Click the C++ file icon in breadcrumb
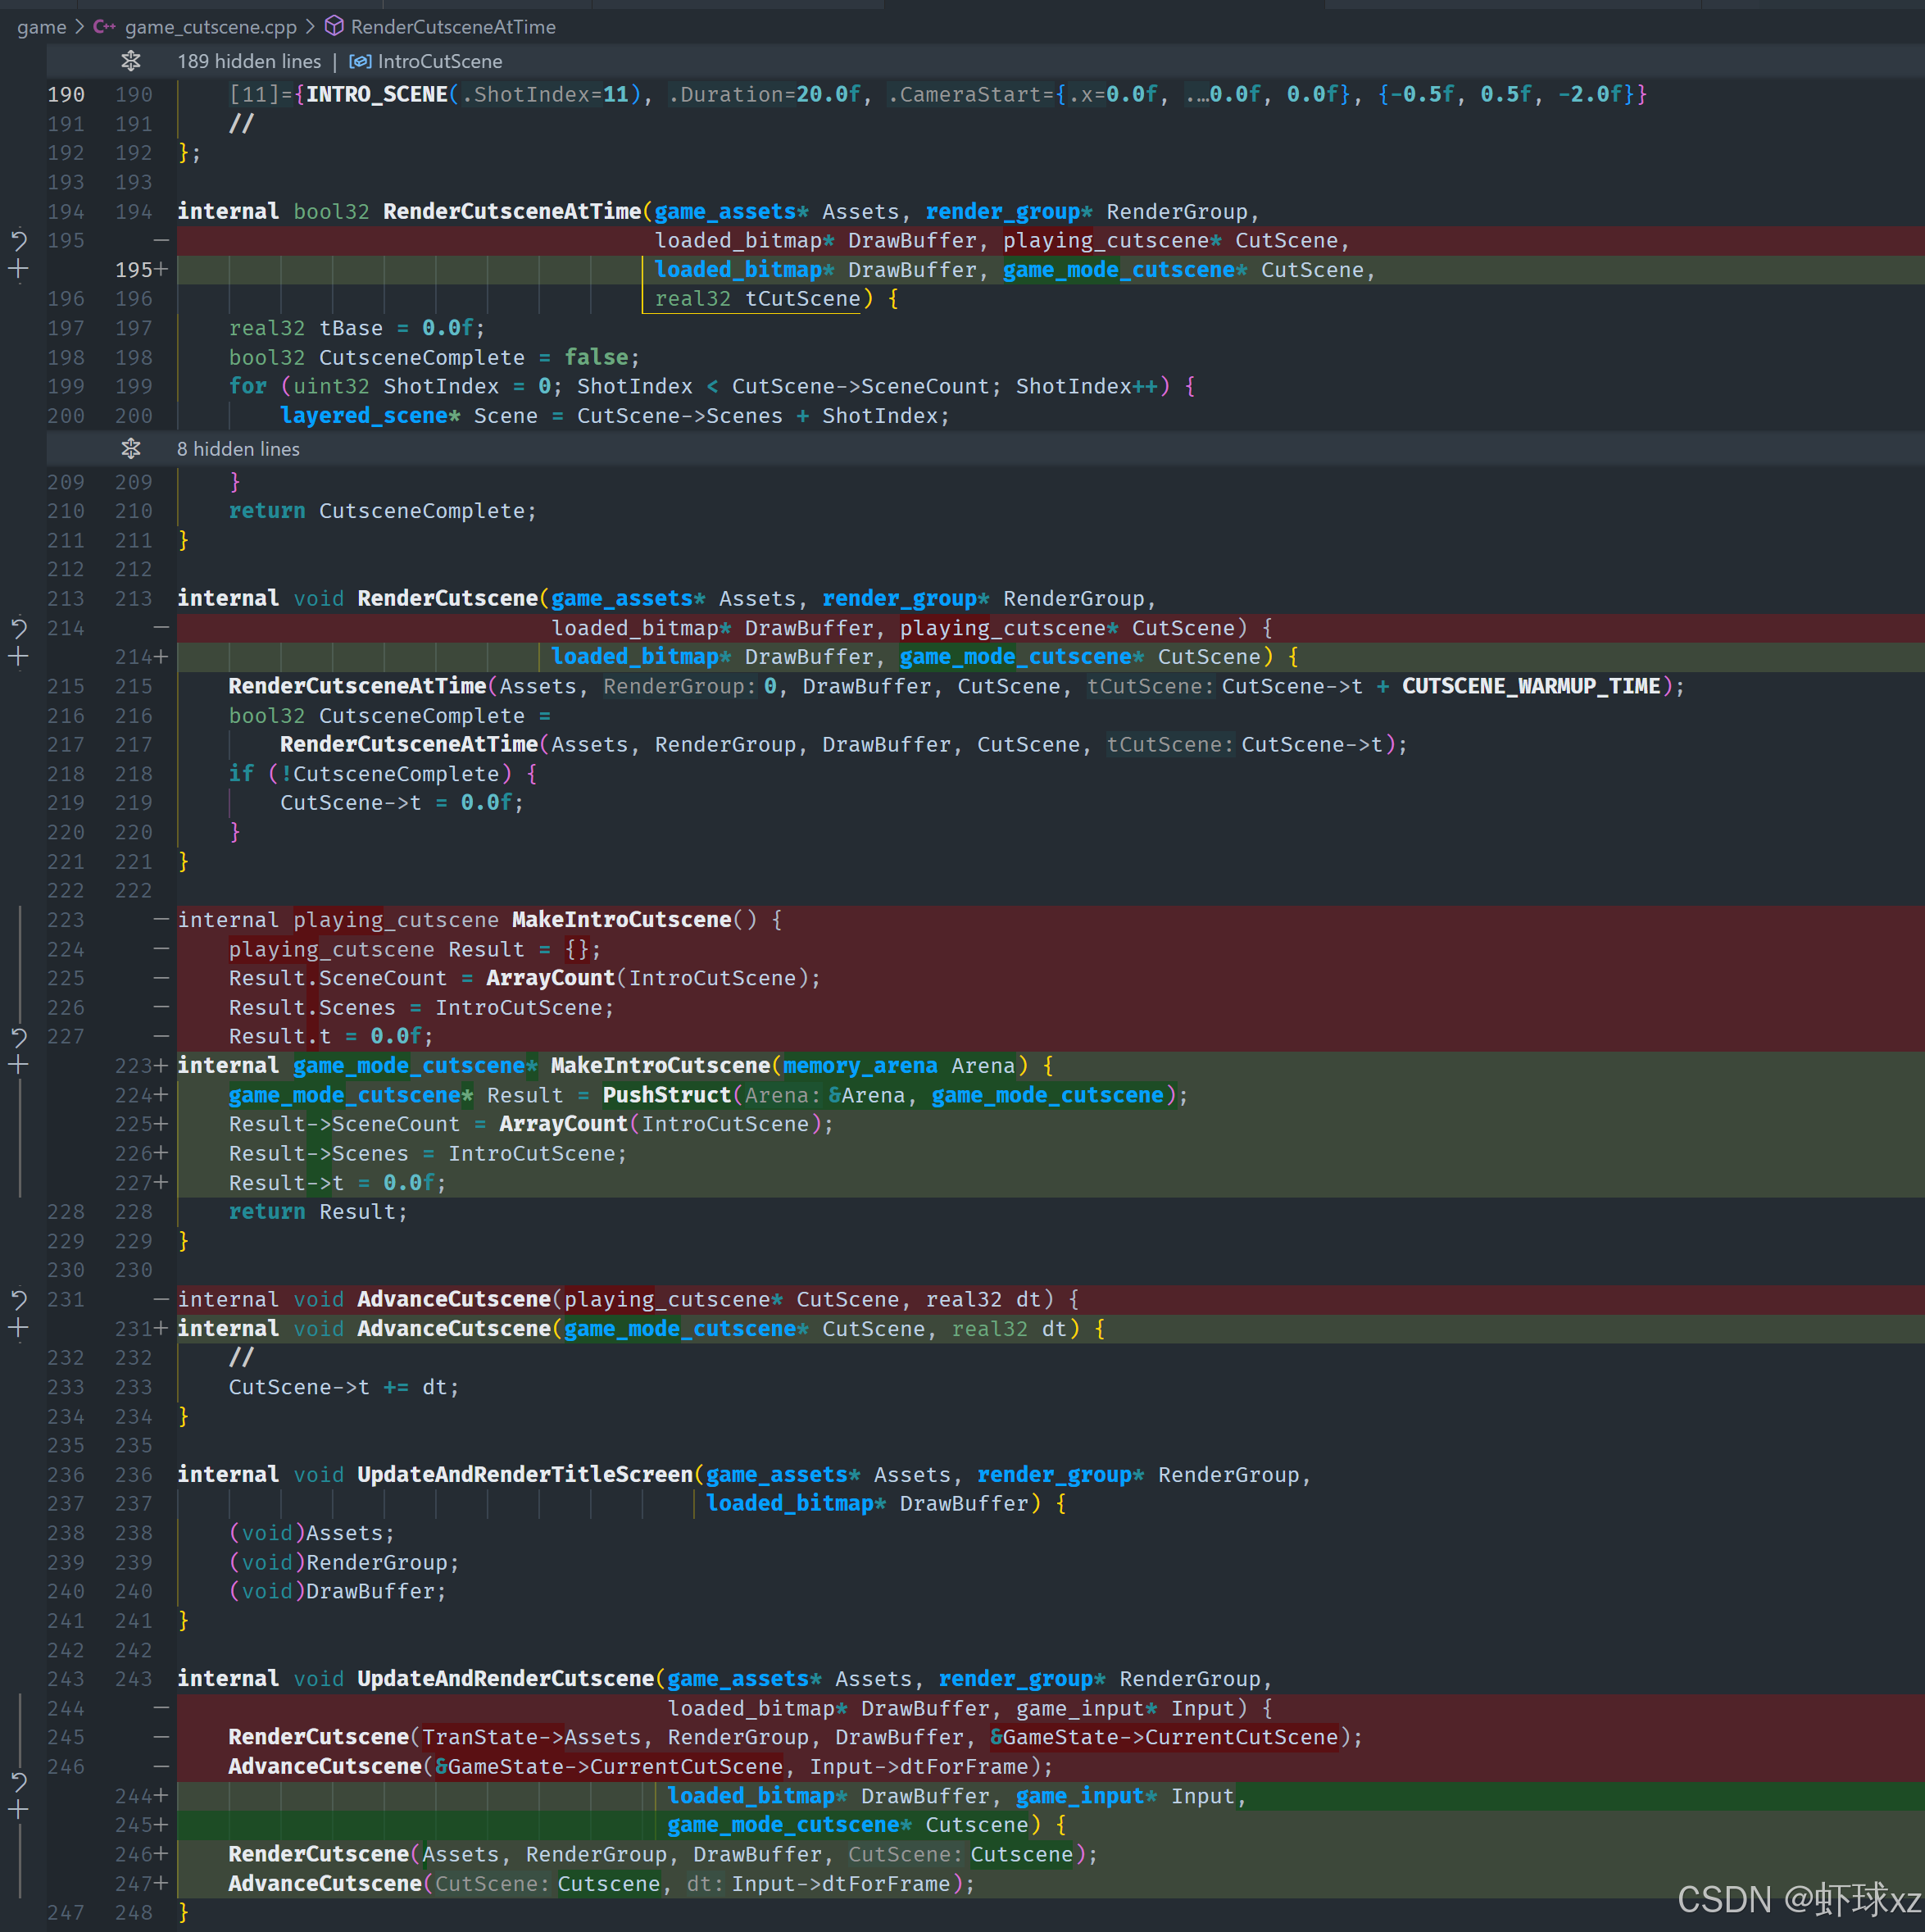The height and width of the screenshot is (1932, 1925). (x=104, y=27)
